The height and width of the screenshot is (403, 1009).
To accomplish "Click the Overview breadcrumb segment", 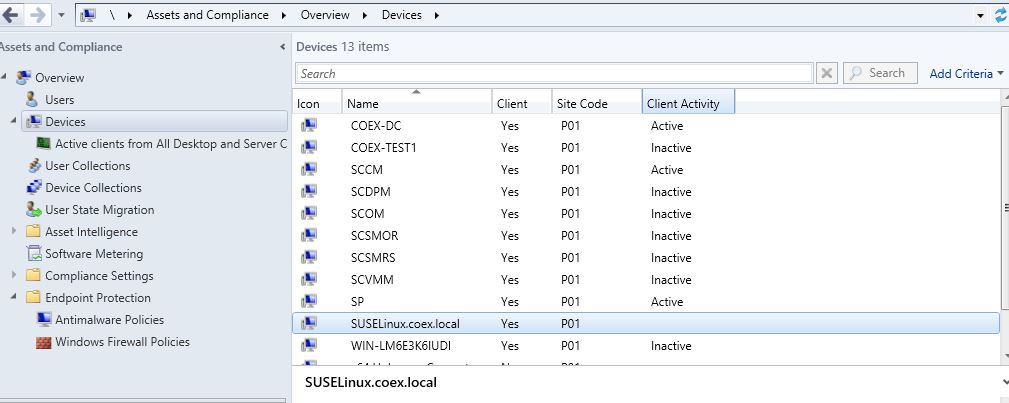I will (x=325, y=15).
